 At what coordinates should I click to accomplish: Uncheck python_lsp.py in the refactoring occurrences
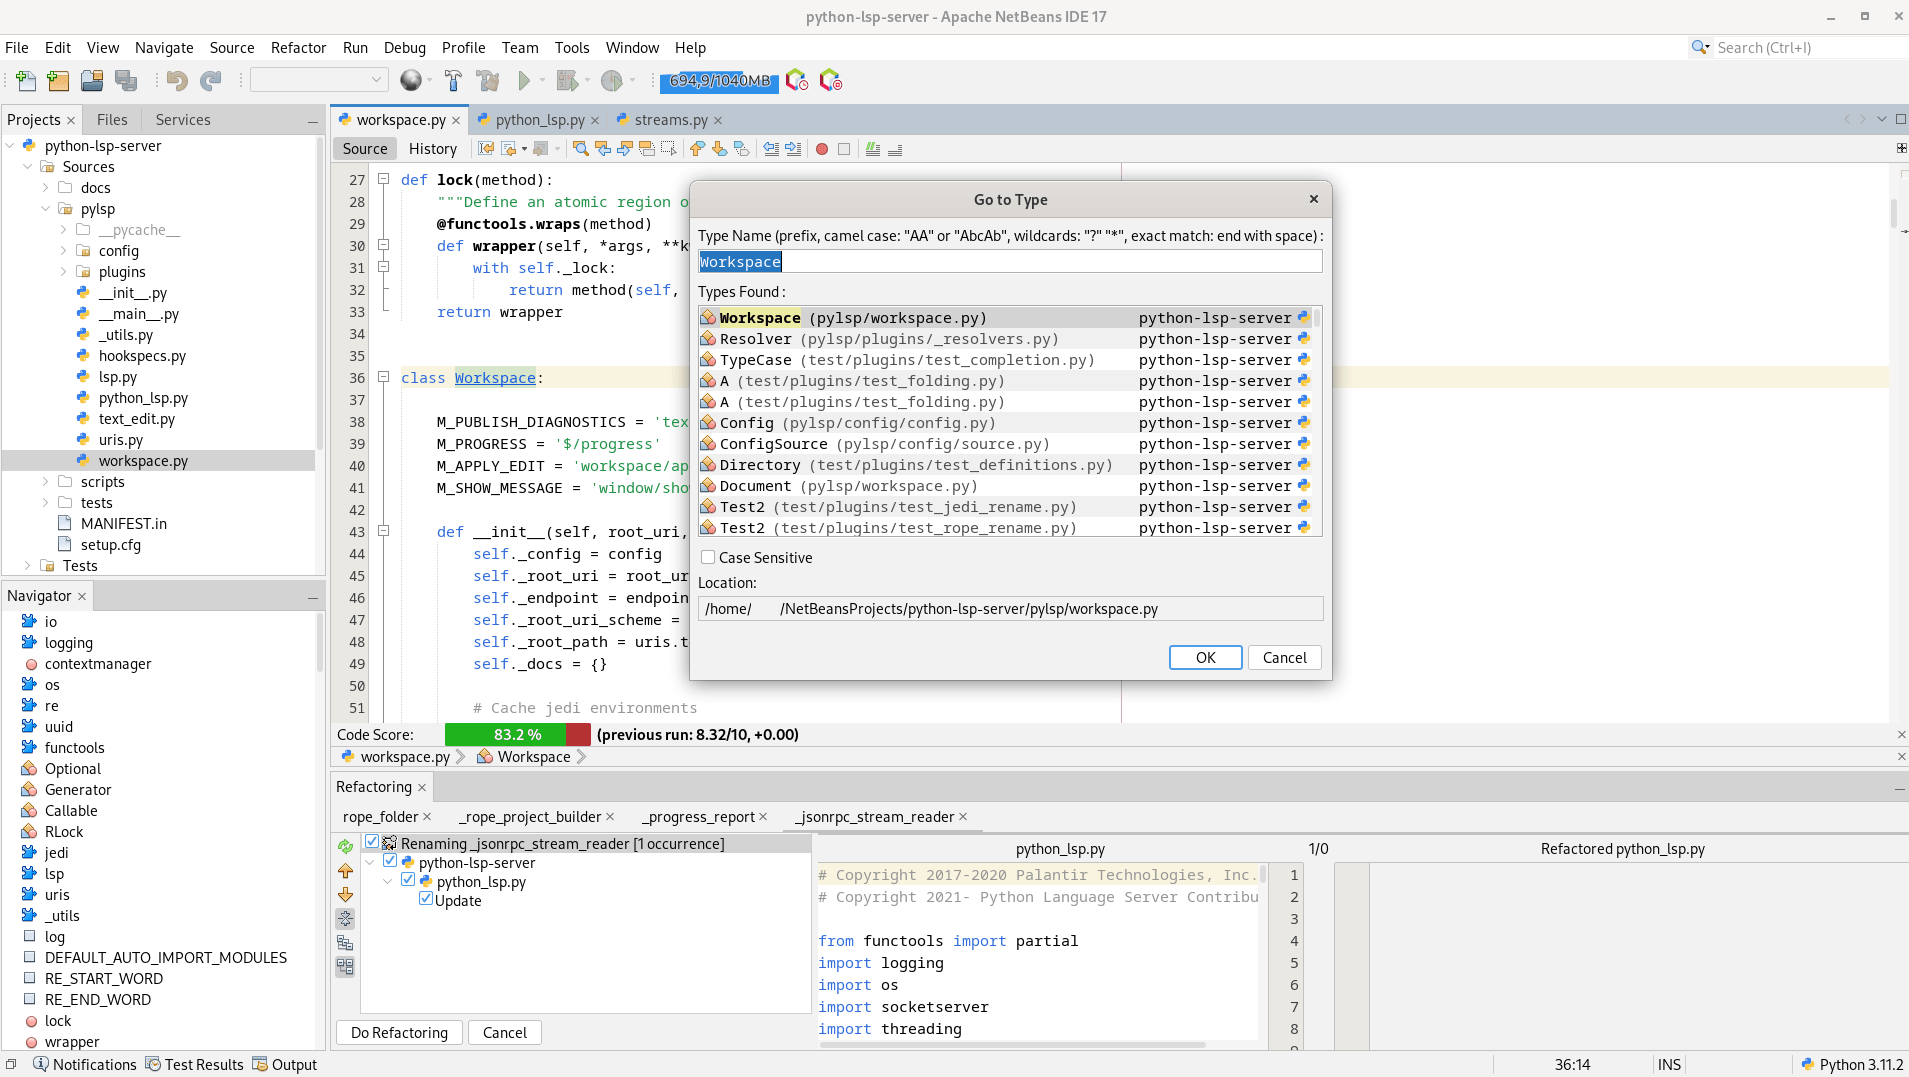point(408,881)
